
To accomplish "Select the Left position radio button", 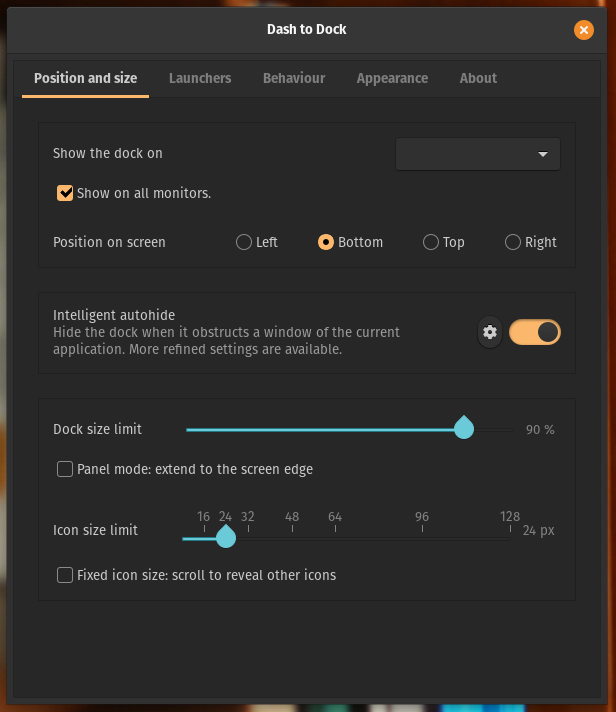I will click(x=244, y=242).
